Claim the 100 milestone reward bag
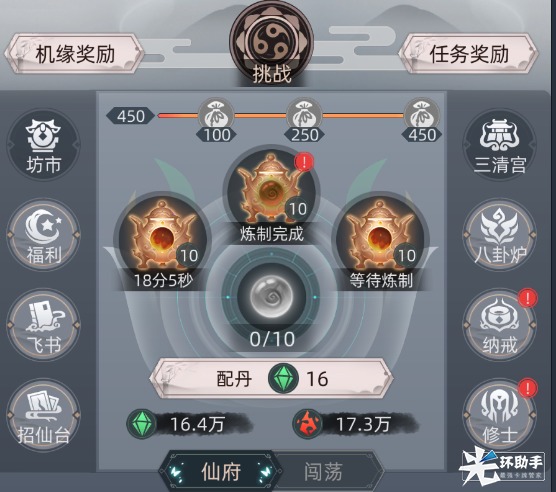The image size is (556, 492). (216, 120)
